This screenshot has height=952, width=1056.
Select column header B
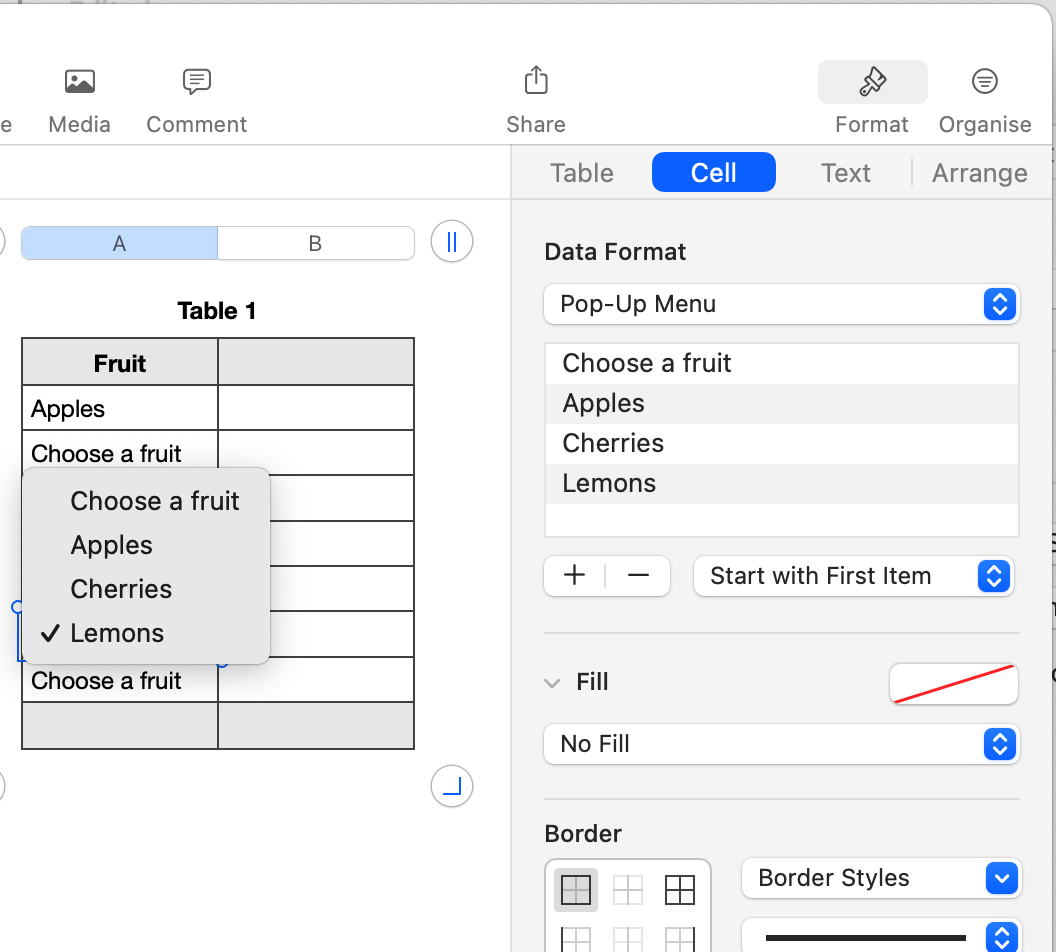315,243
